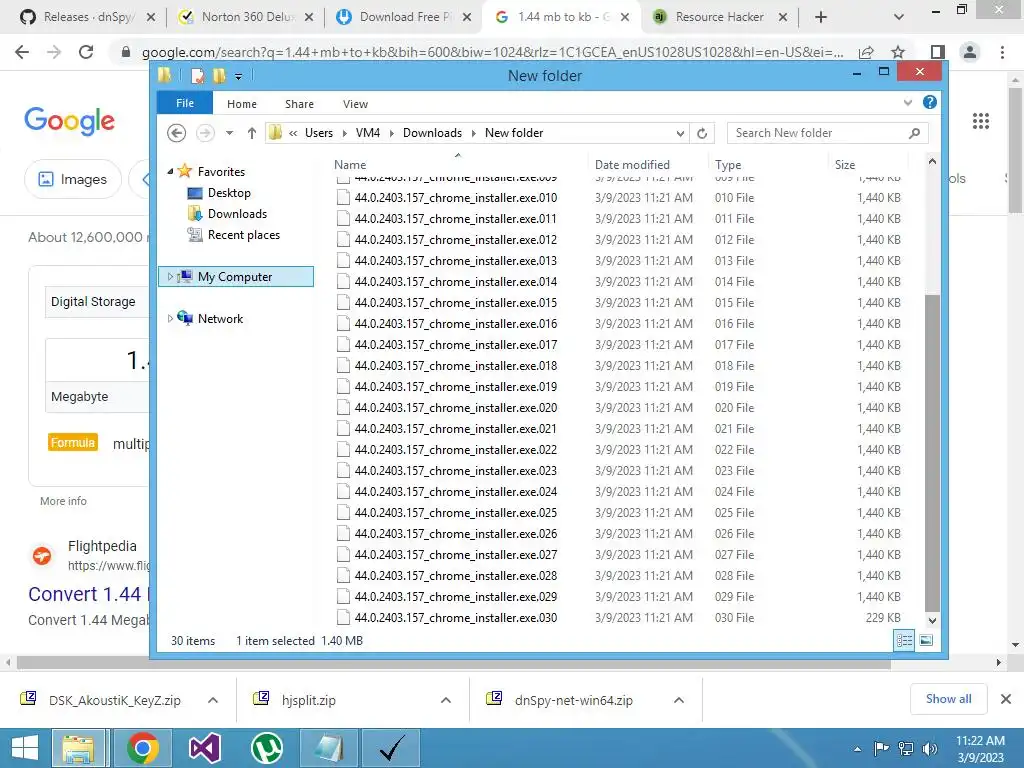Viewport: 1024px width, 768px height.
Task: Click the Explorer vertical scrollbar thumb
Action: [x=932, y=452]
